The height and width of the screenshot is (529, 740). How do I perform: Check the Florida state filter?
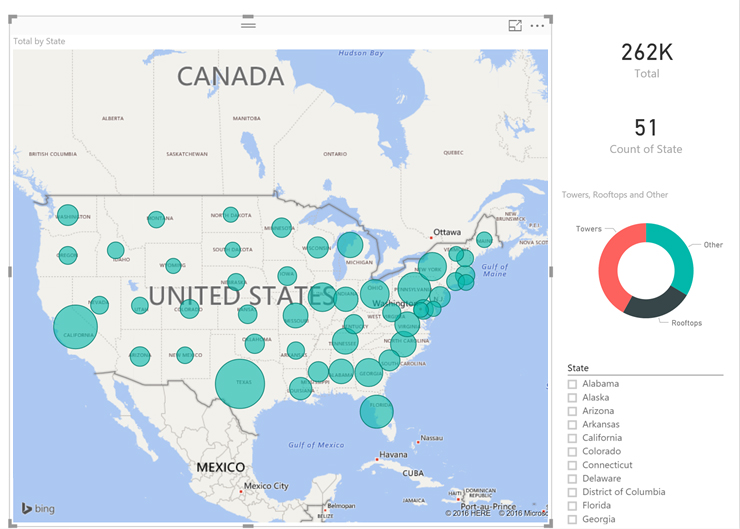click(572, 506)
